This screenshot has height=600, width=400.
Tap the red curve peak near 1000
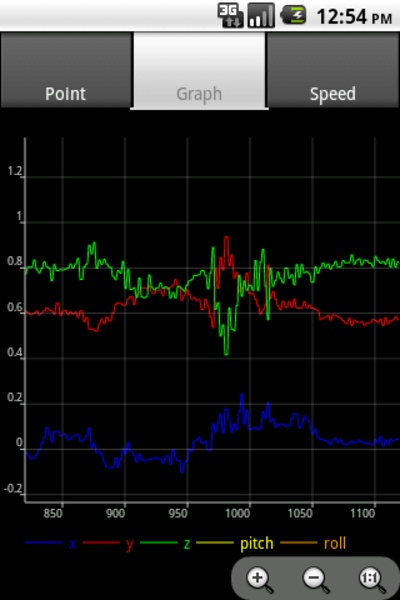point(226,239)
